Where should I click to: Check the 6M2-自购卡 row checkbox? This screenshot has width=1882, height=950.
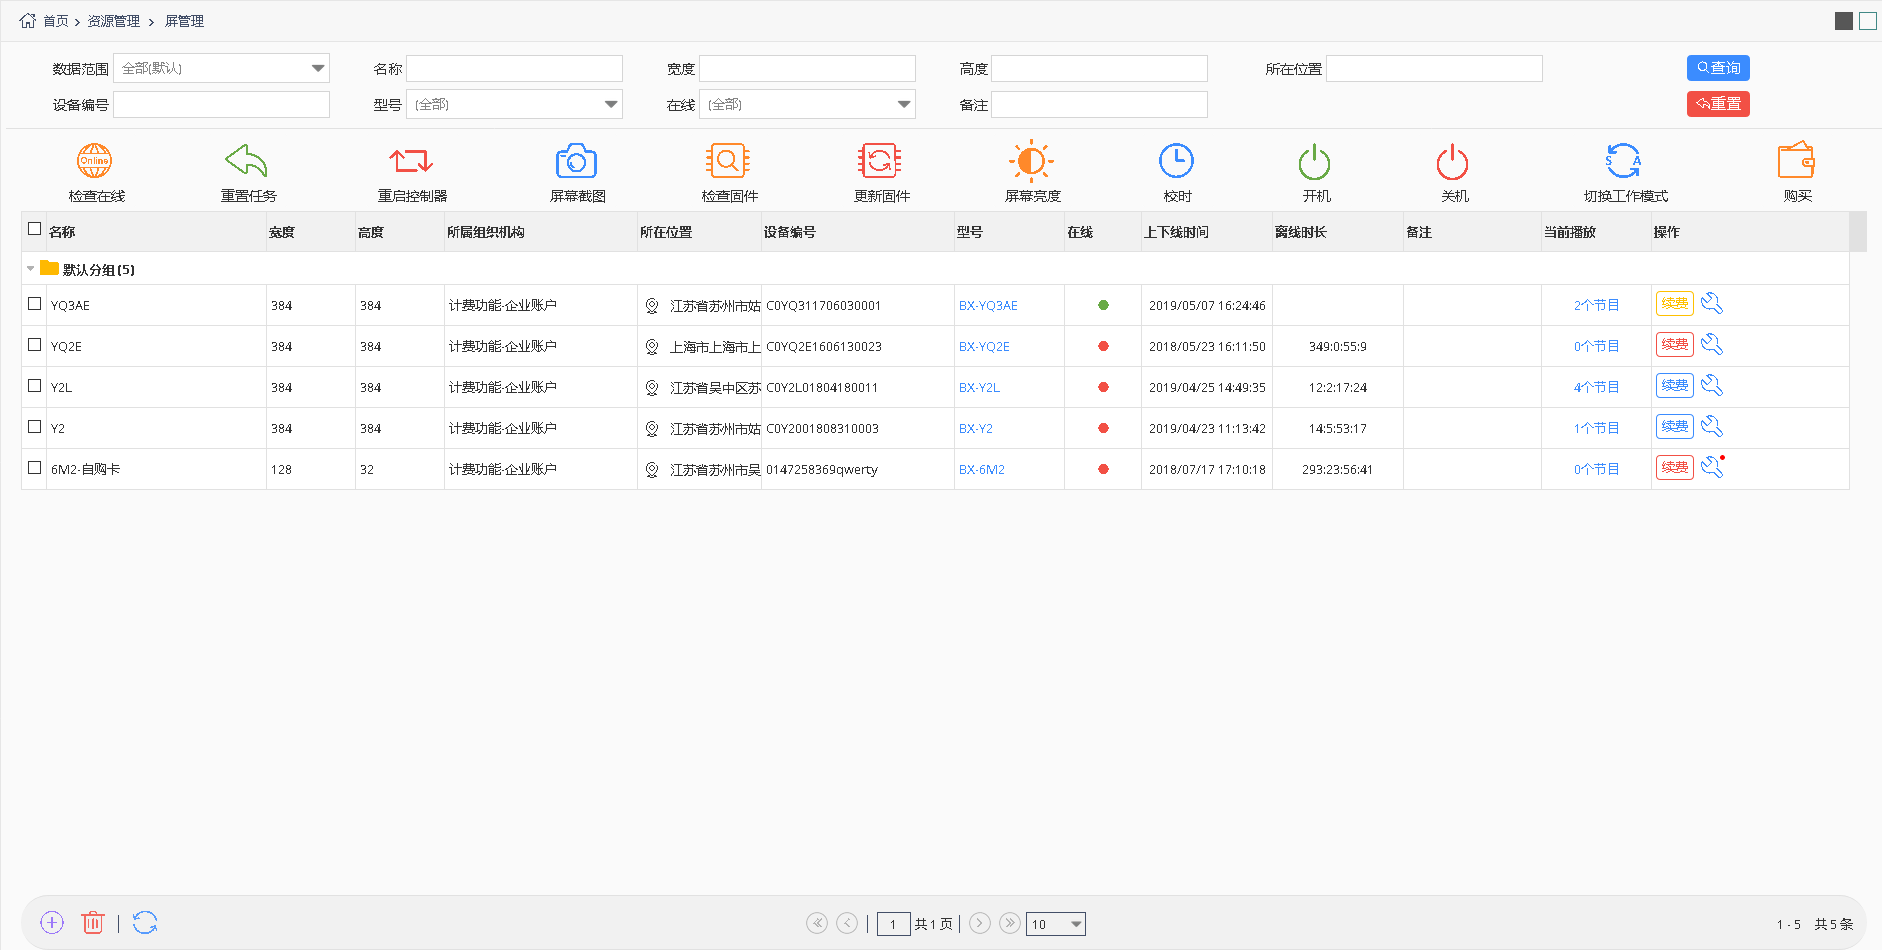pyautogui.click(x=35, y=468)
